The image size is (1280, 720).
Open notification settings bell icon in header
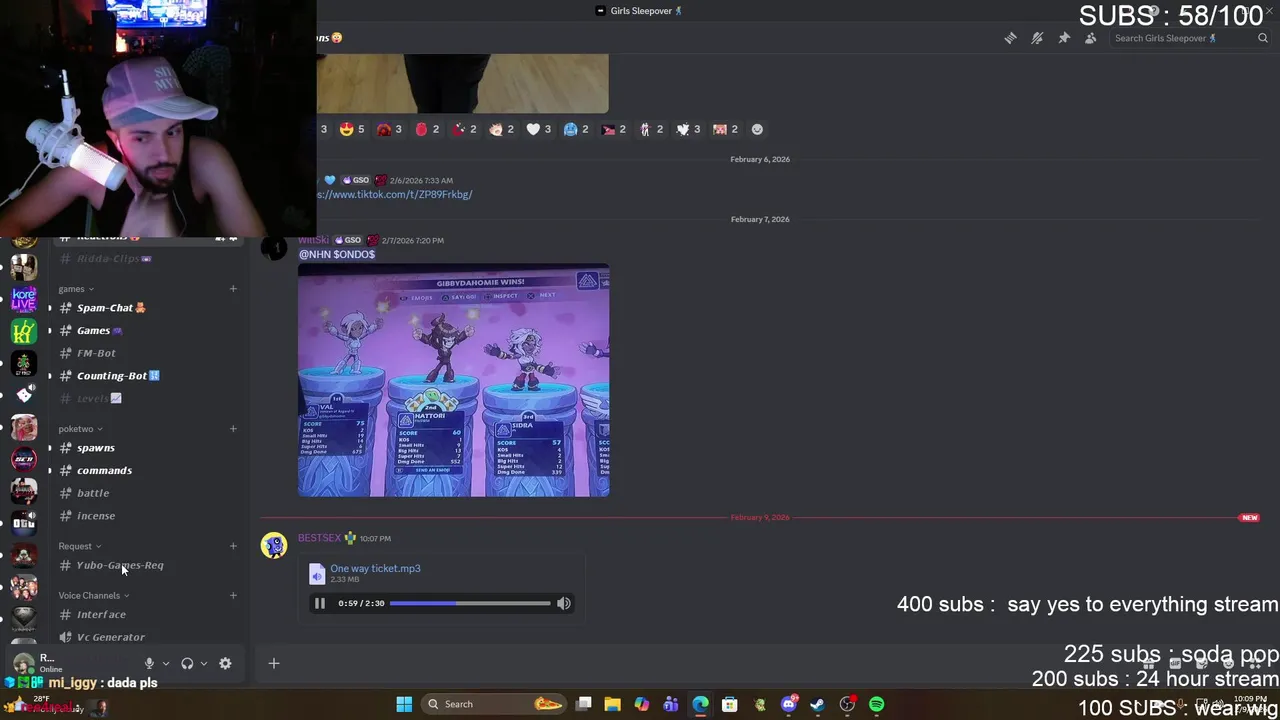coord(1037,38)
